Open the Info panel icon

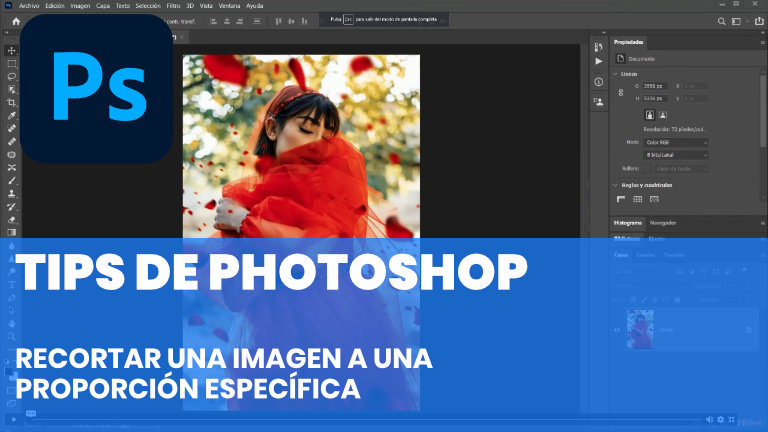599,82
